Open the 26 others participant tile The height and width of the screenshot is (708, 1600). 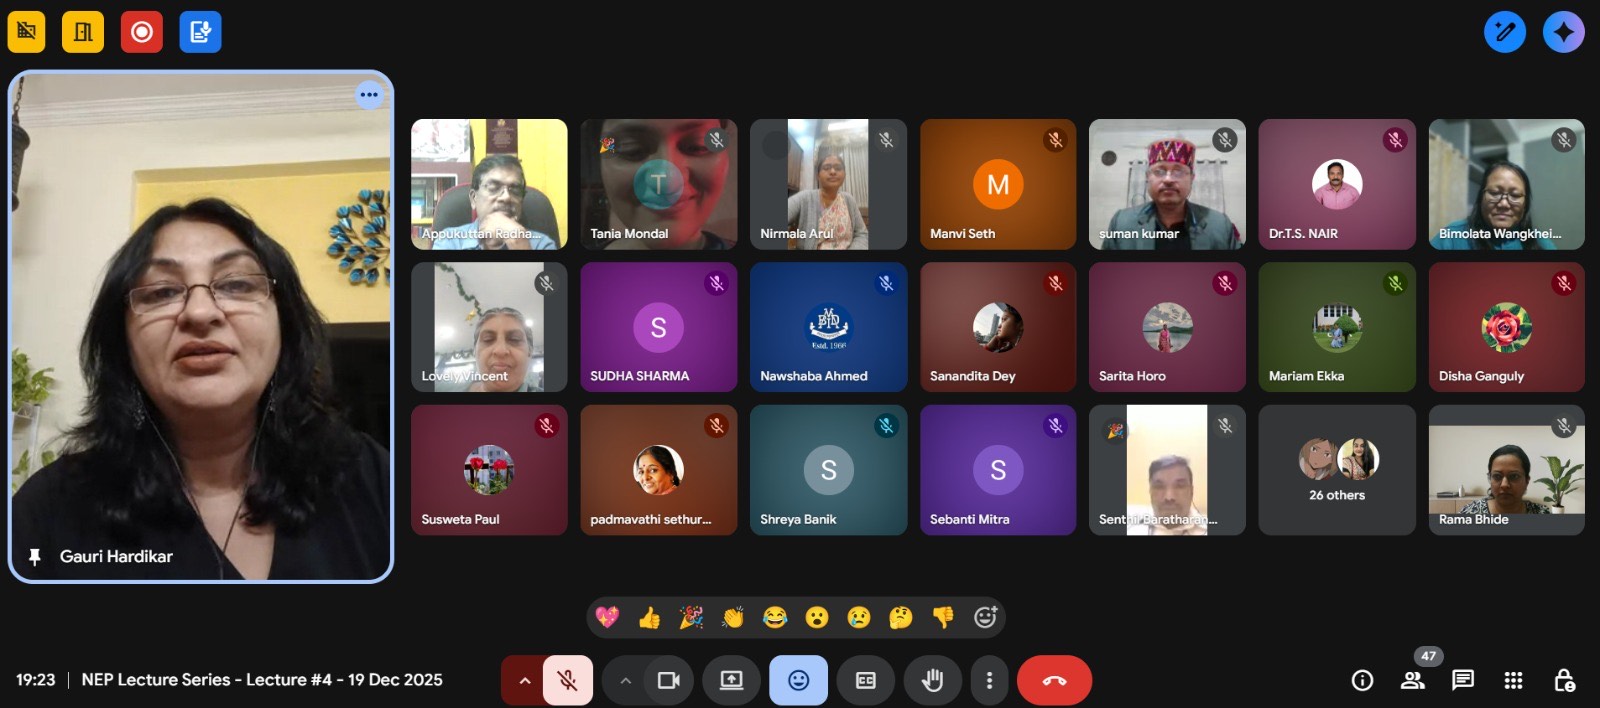[x=1337, y=470]
